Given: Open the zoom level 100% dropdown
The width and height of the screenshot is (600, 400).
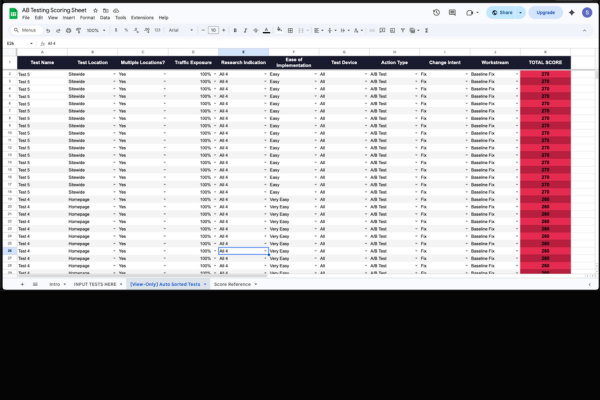Looking at the screenshot, I should point(96,30).
